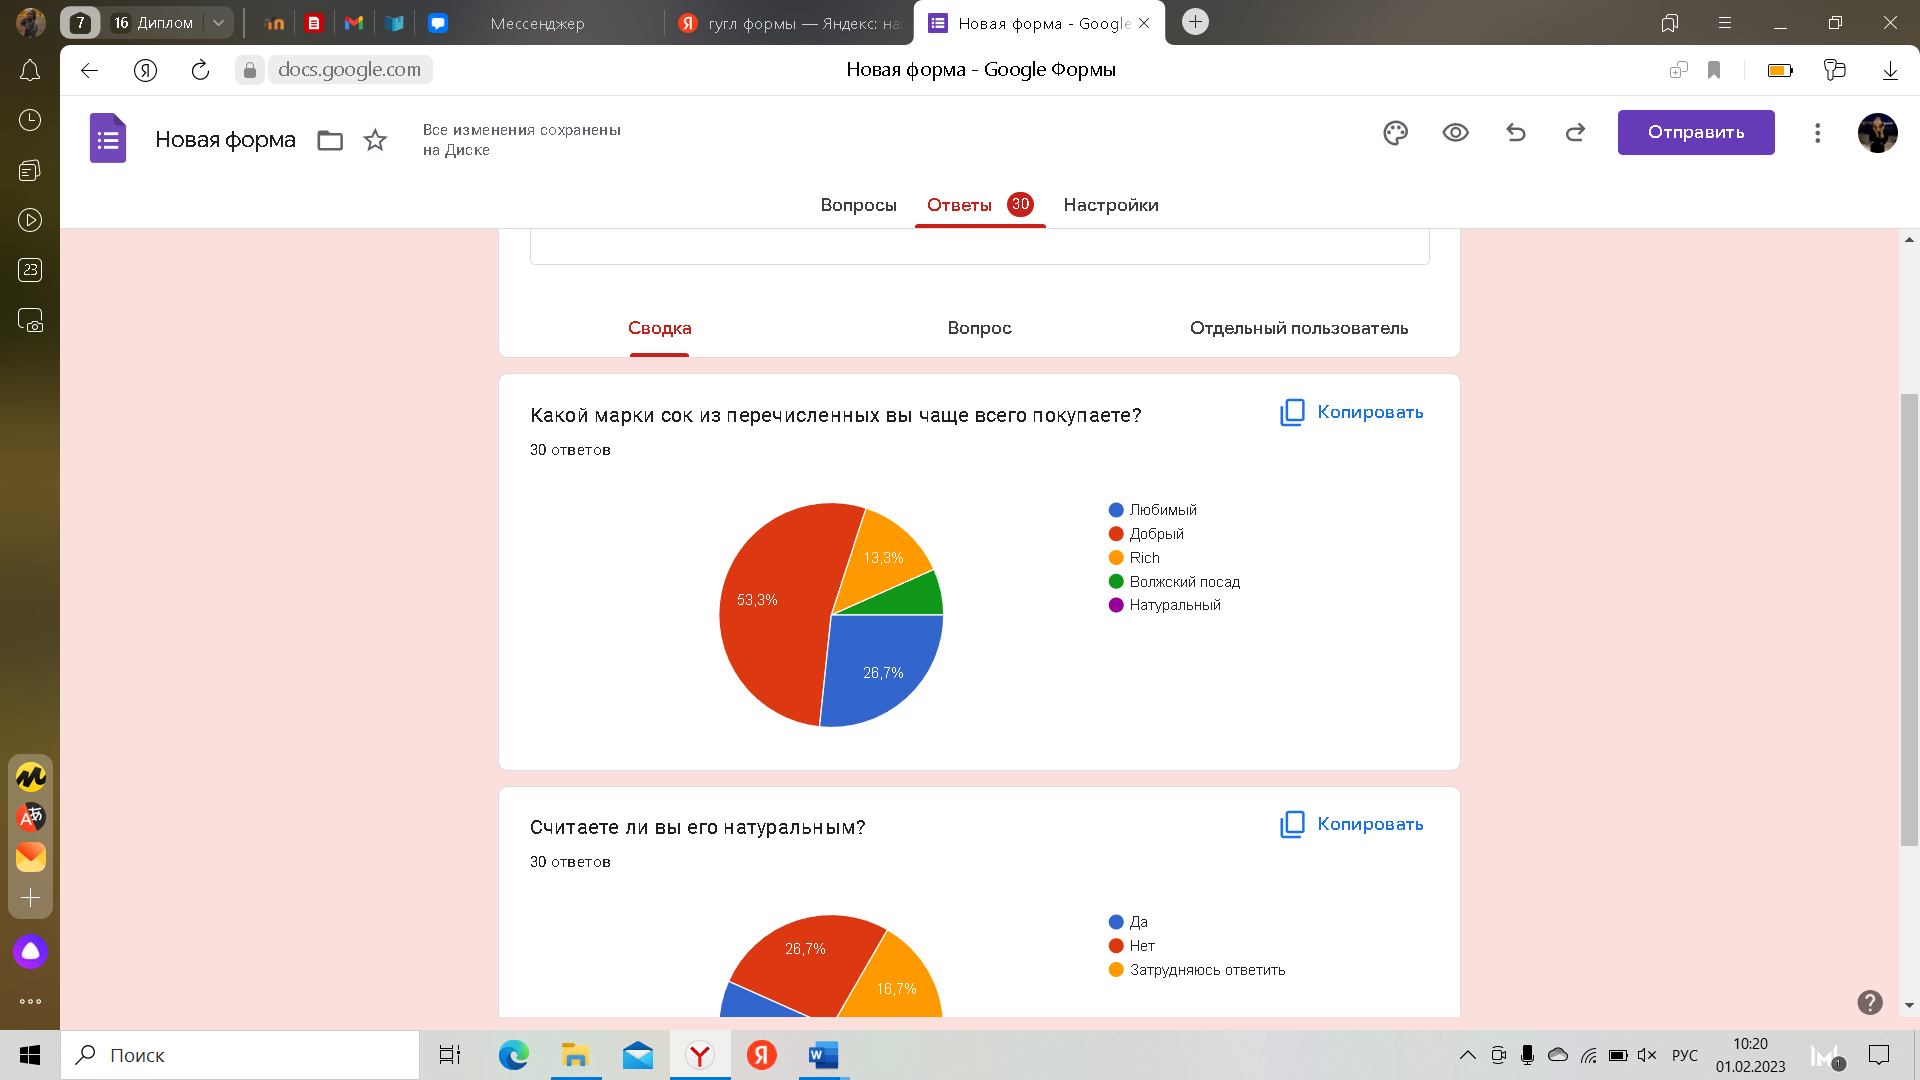
Task: Open the Windows Start menu
Action: pos(30,1055)
